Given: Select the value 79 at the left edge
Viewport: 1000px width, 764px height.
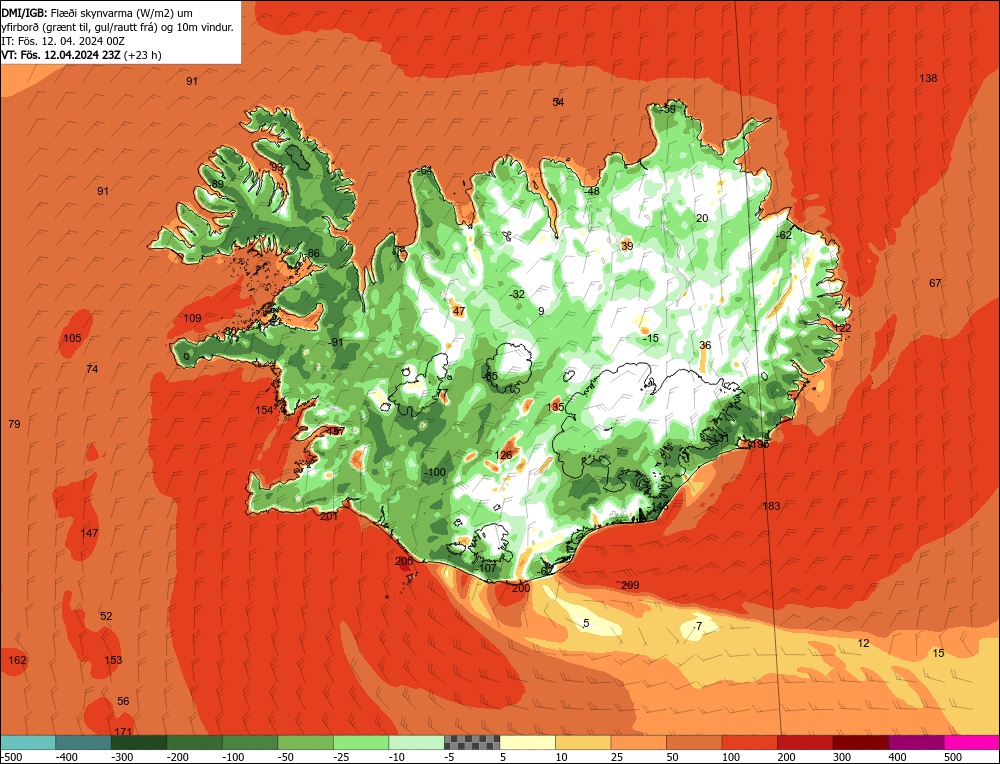Looking at the screenshot, I should point(14,424).
